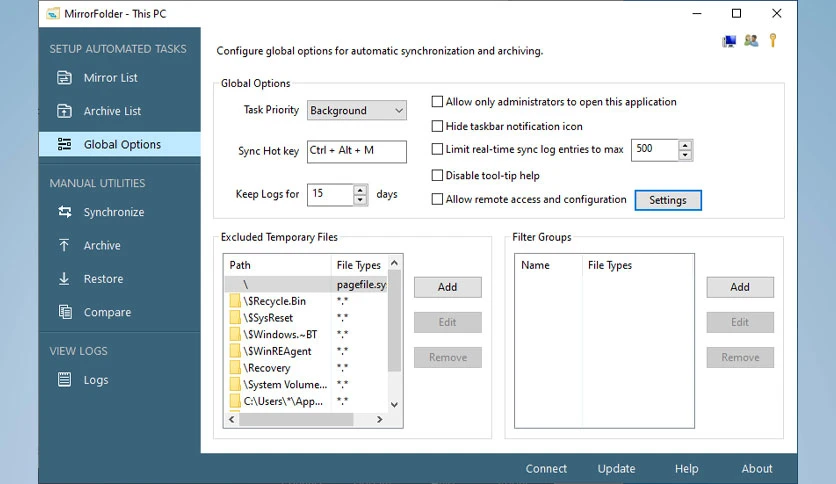Screen dimensions: 836x484
Task: Open Mirror List section
Action: 119,78
